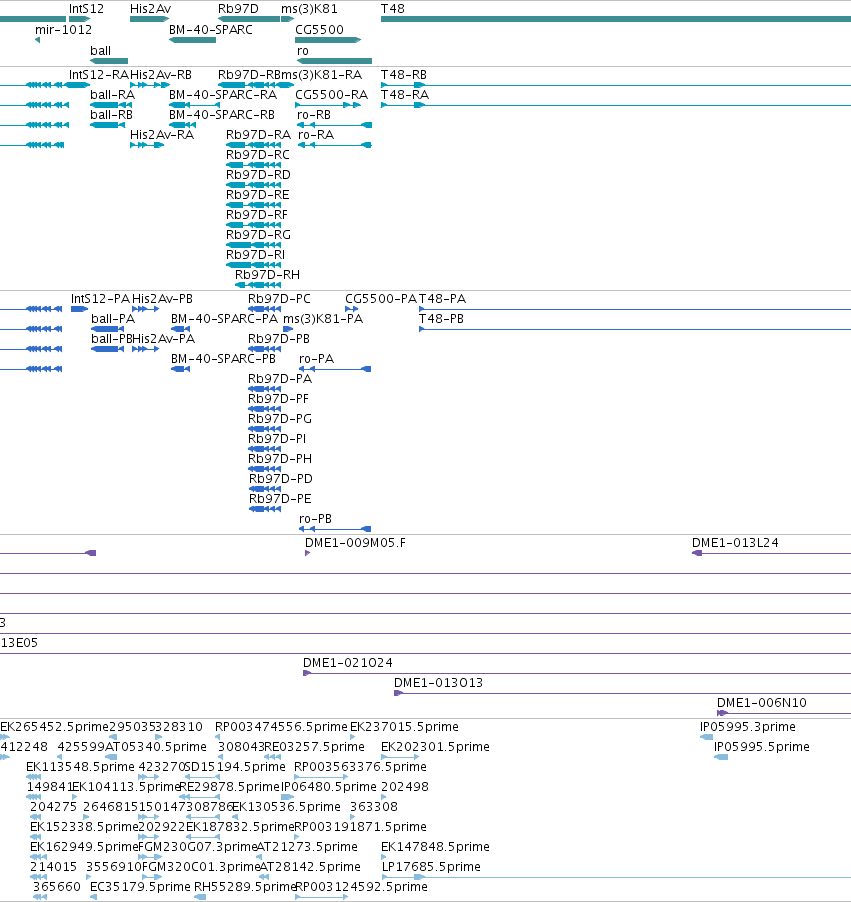Select transcript His2Av-RB
851x902 pixels.
coord(161,75)
